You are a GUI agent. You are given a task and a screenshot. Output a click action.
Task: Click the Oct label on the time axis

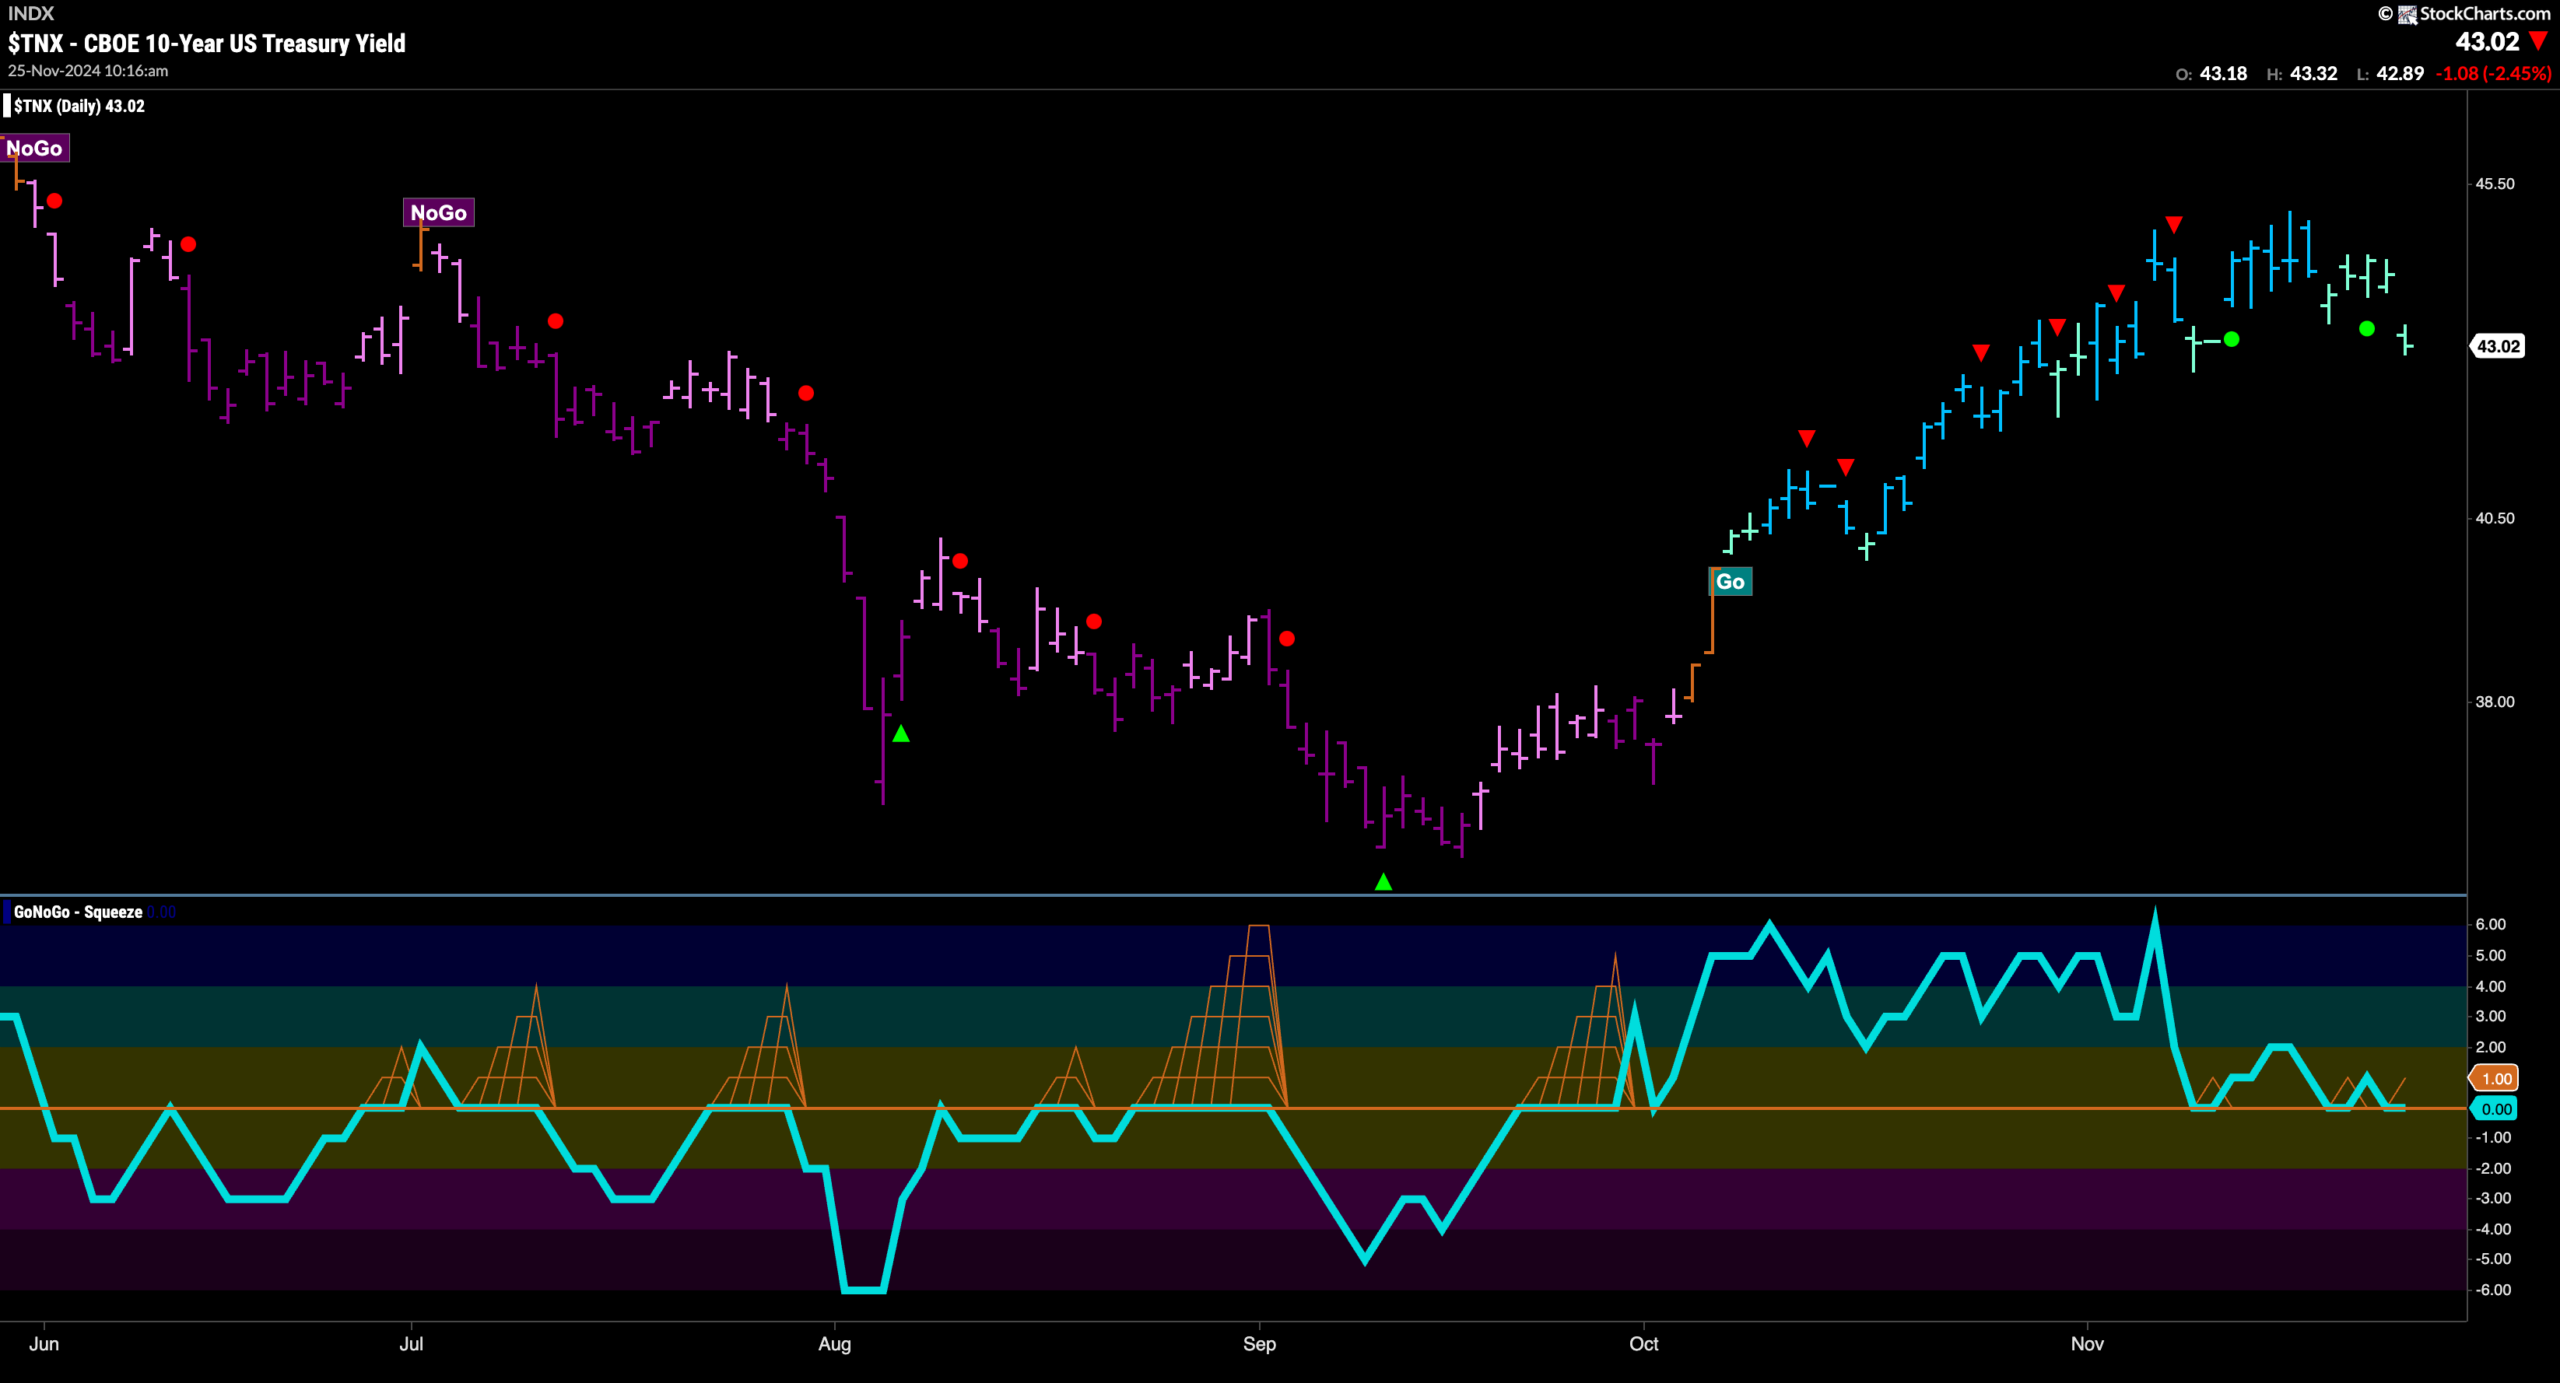(x=1644, y=1343)
